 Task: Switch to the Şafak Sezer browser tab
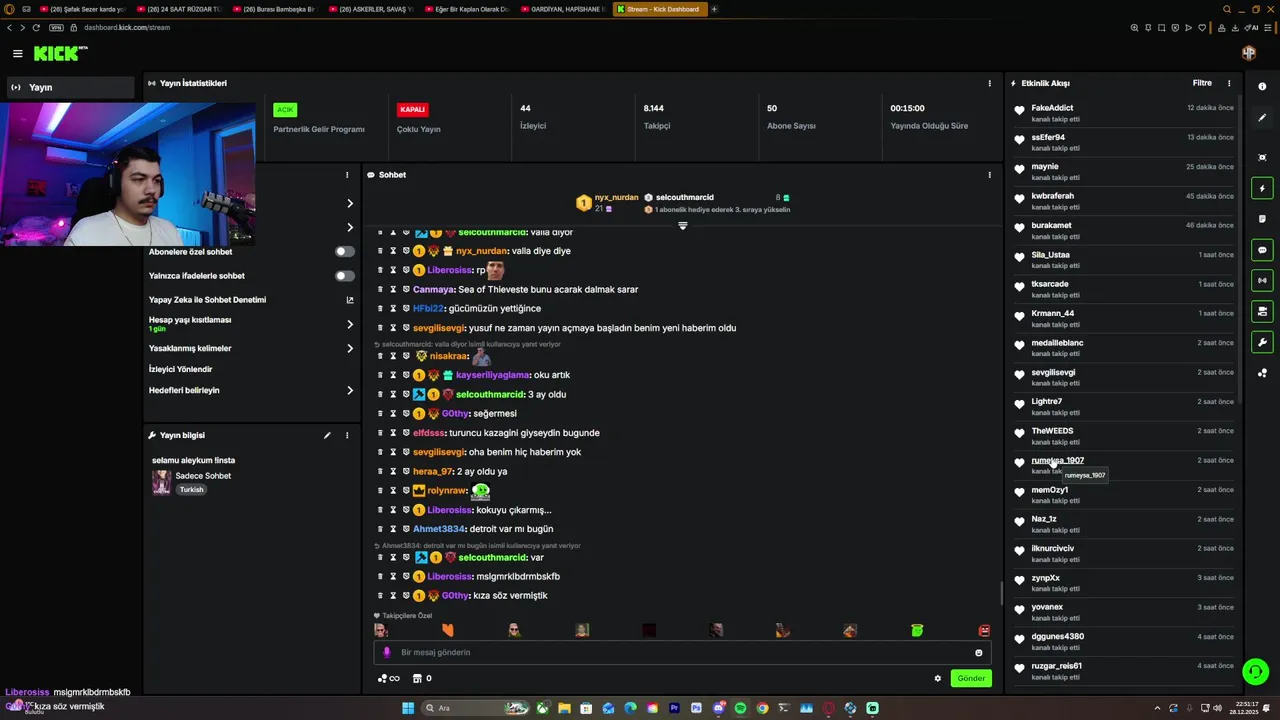point(83,9)
